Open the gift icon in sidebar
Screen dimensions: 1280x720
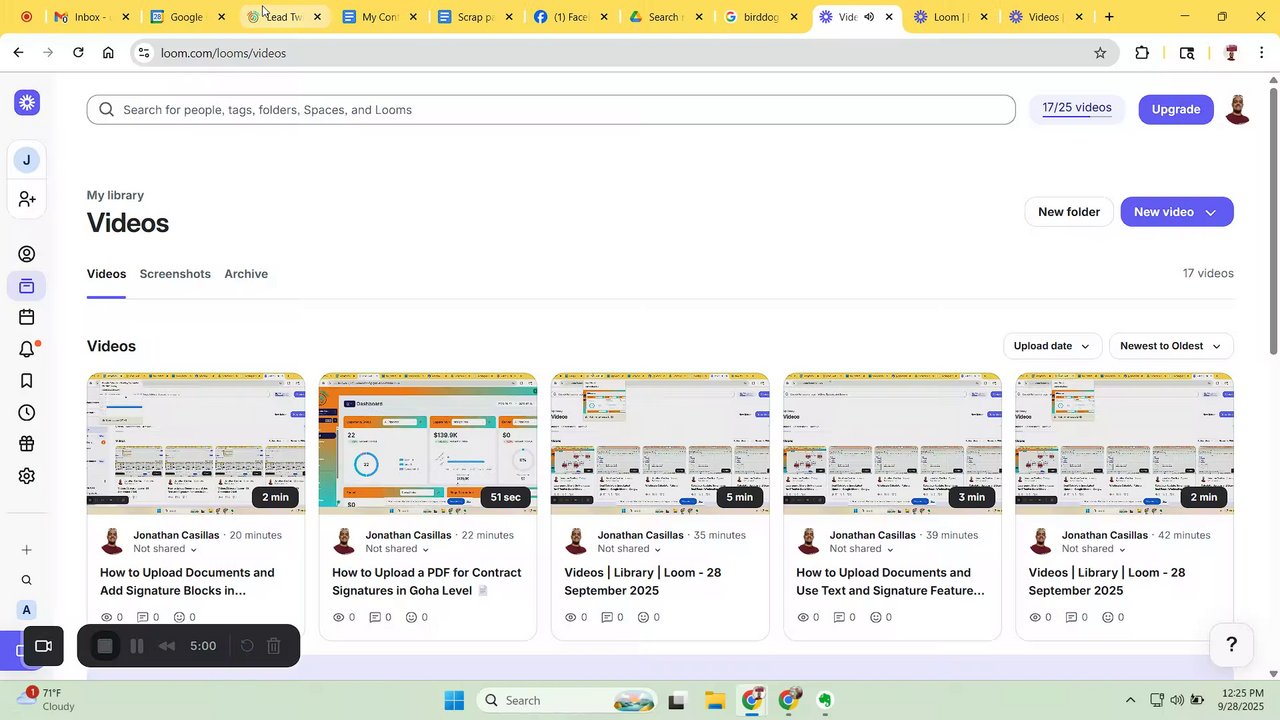coord(27,444)
